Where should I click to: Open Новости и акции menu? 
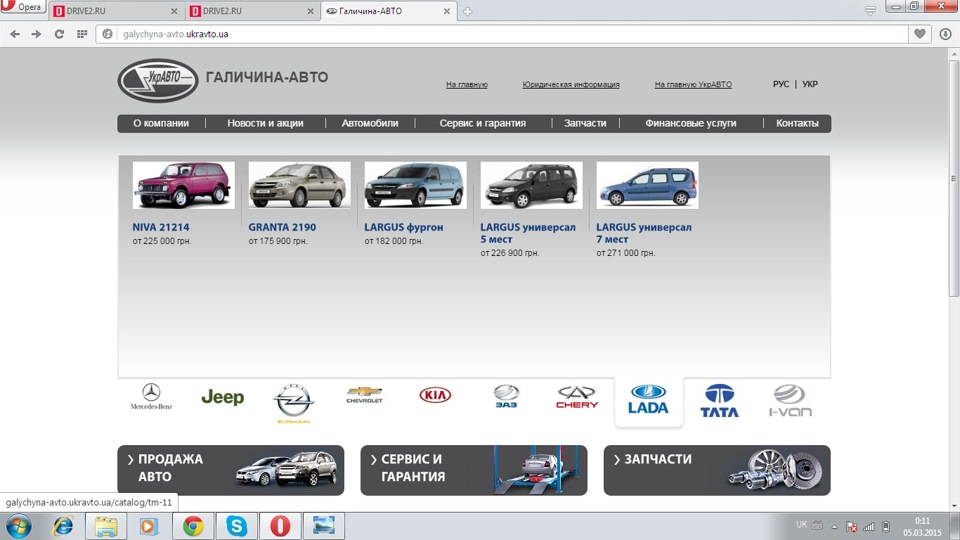coord(265,123)
